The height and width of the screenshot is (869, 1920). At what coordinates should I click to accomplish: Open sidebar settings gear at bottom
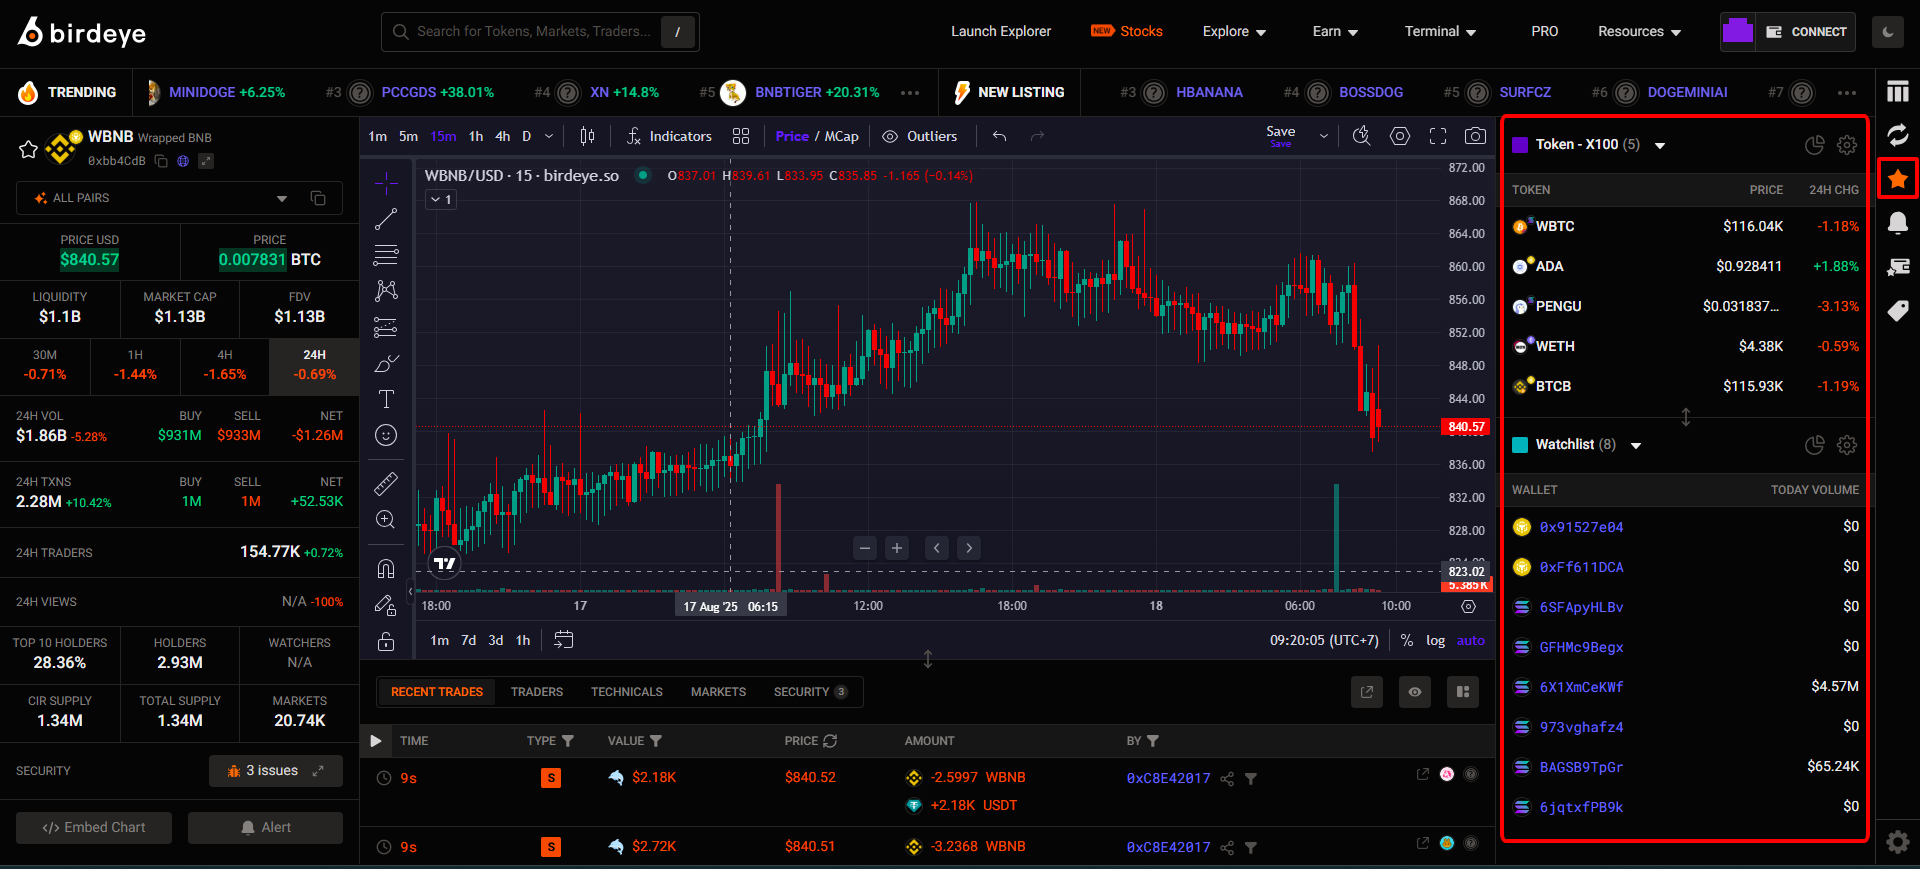click(1897, 842)
